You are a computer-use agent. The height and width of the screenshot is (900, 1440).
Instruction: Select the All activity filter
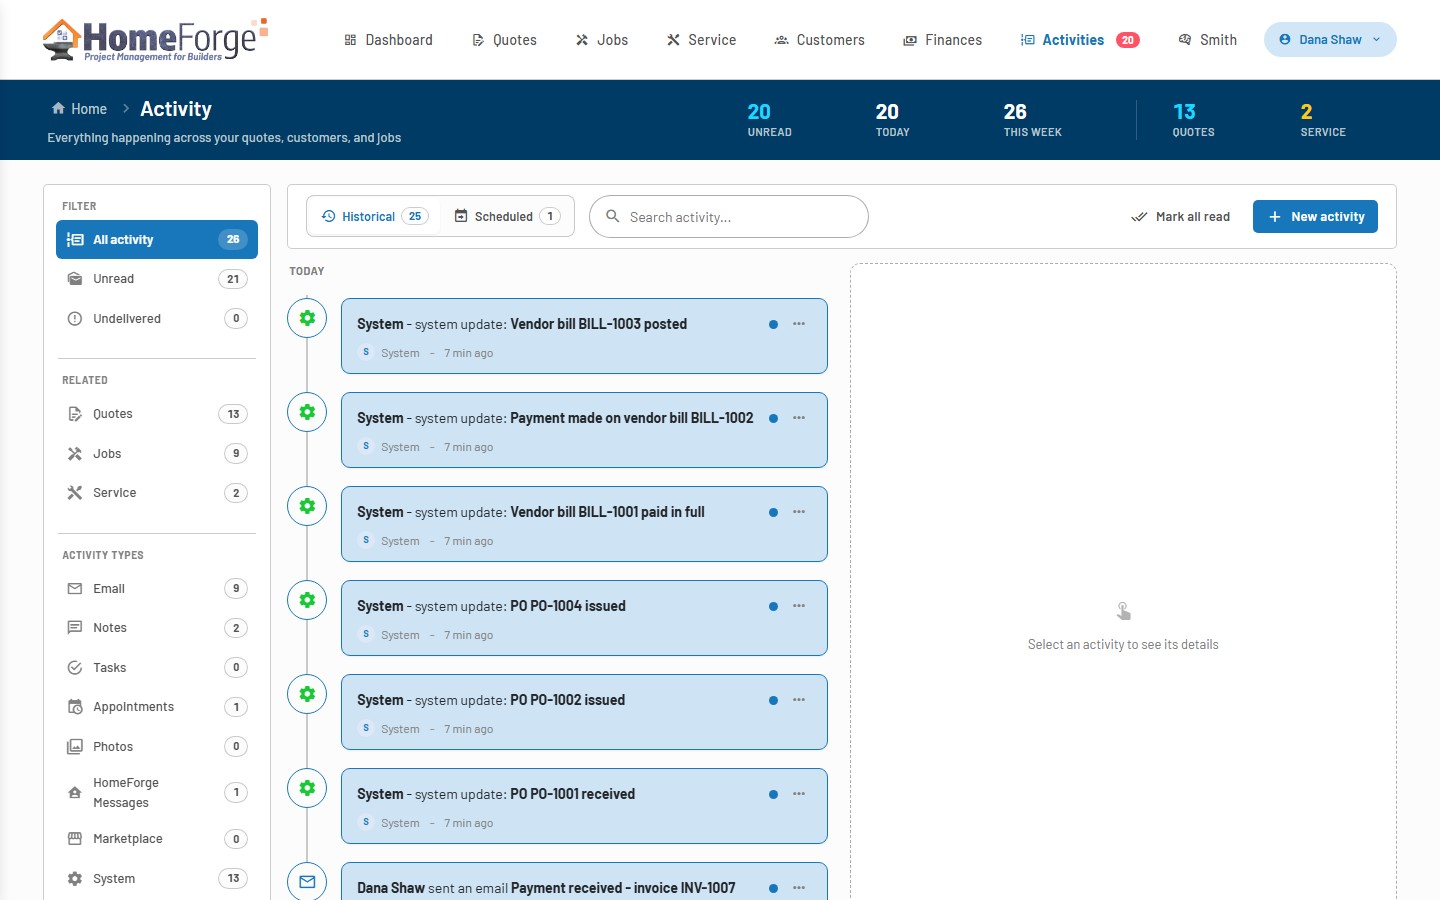point(157,240)
